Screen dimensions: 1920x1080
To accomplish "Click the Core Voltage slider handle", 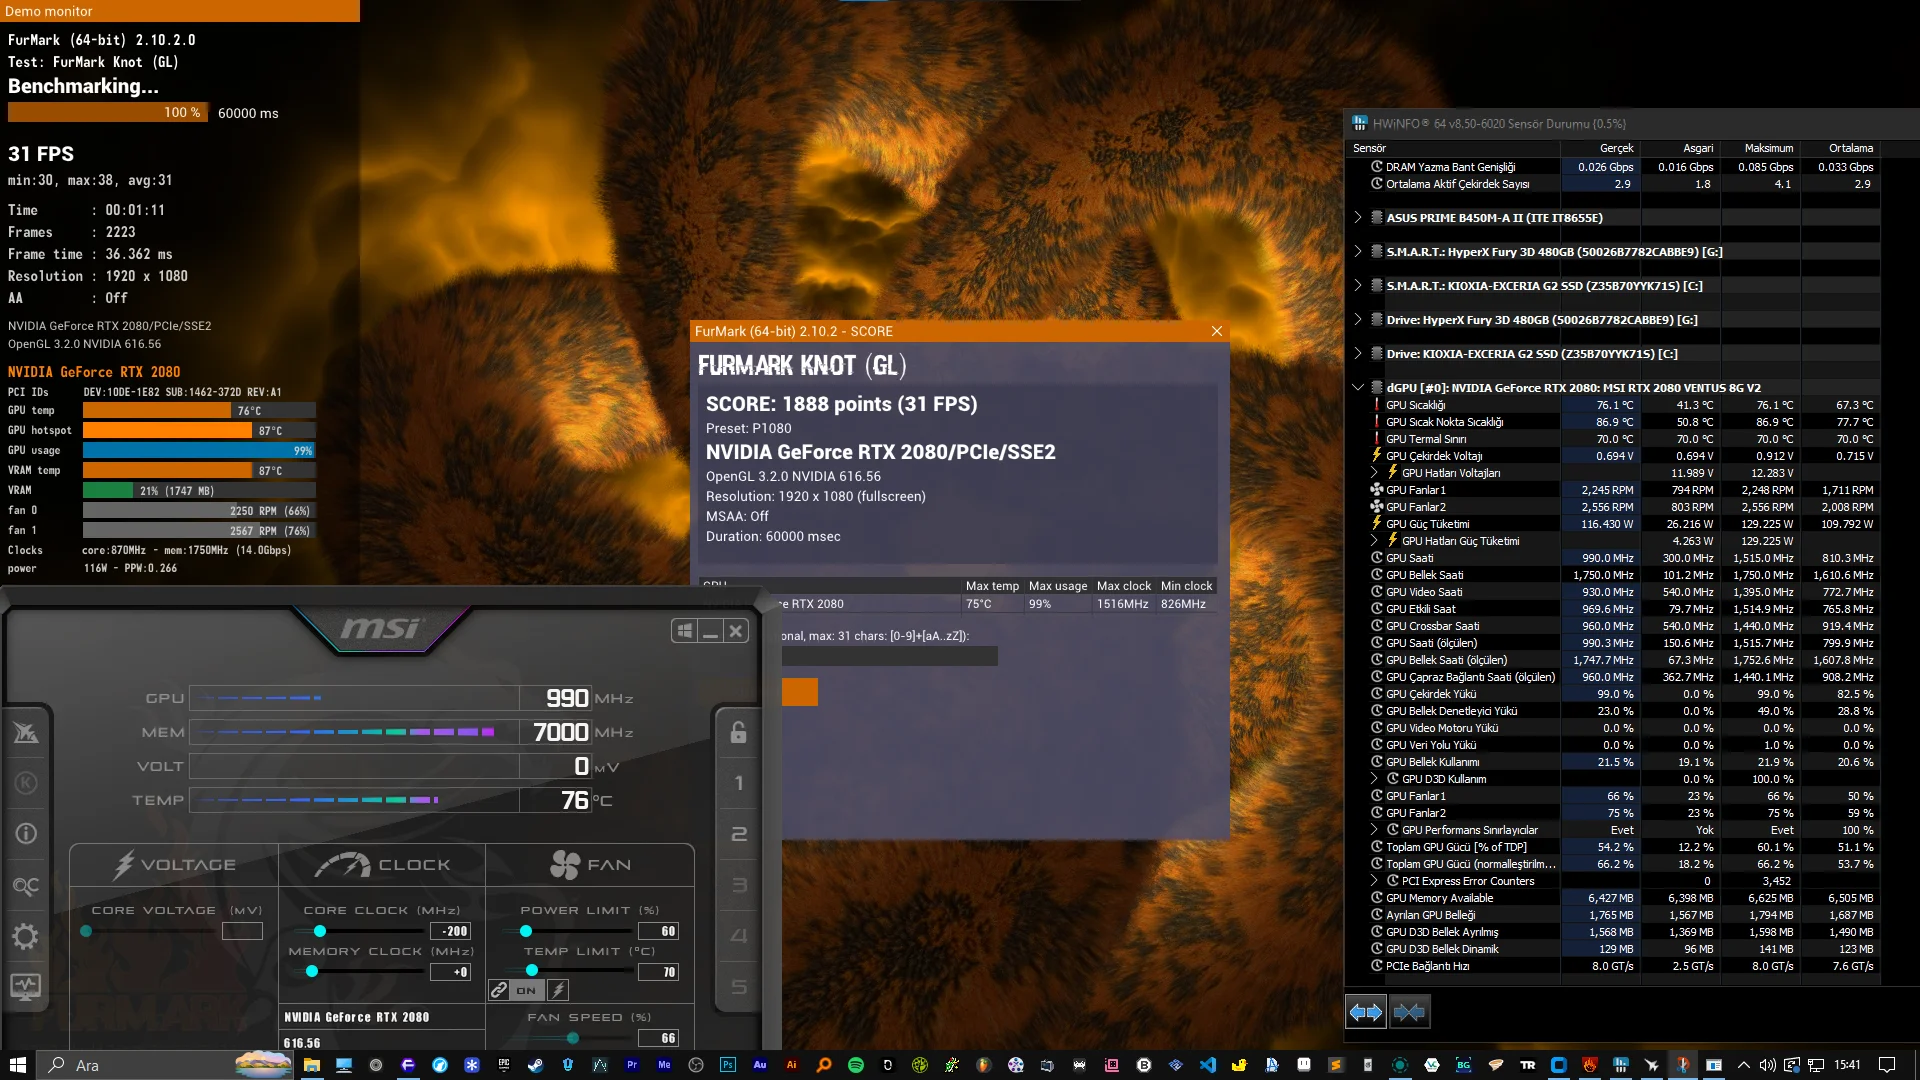I will pos(86,931).
